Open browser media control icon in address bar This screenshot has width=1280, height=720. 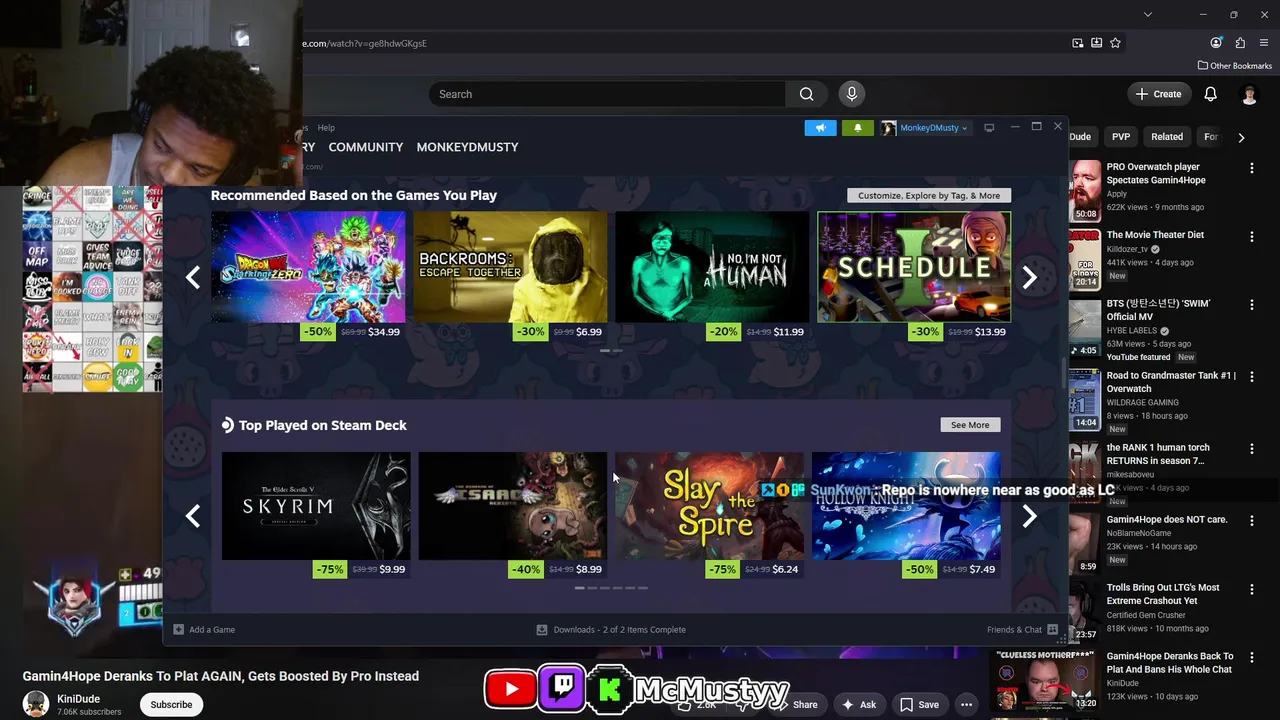point(1077,43)
